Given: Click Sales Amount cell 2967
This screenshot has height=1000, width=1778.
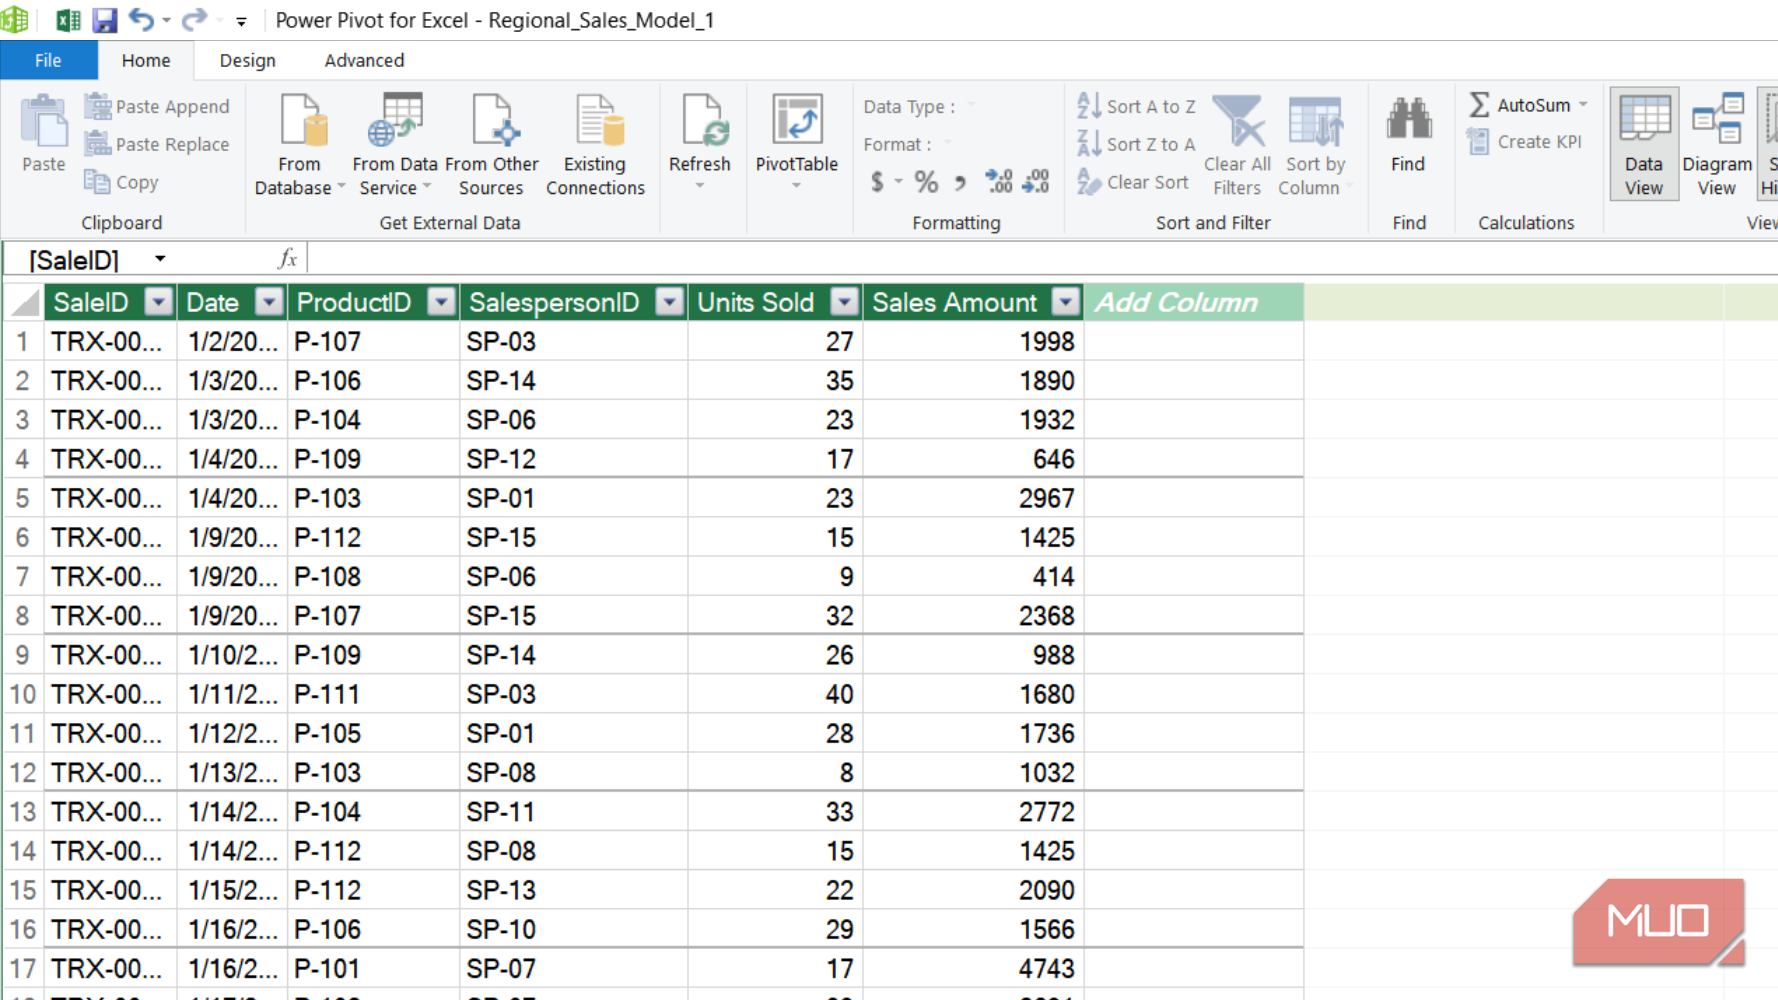Looking at the screenshot, I should coord(974,498).
